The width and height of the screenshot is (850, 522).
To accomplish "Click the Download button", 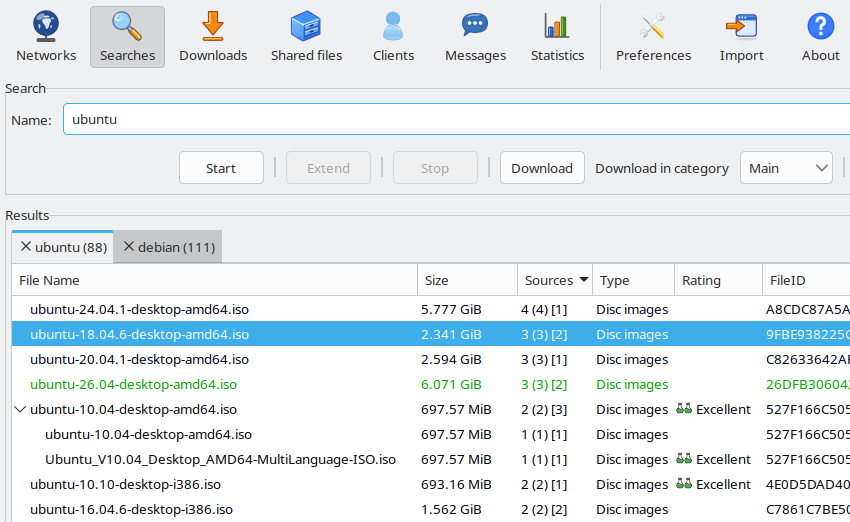I will click(x=542, y=168).
